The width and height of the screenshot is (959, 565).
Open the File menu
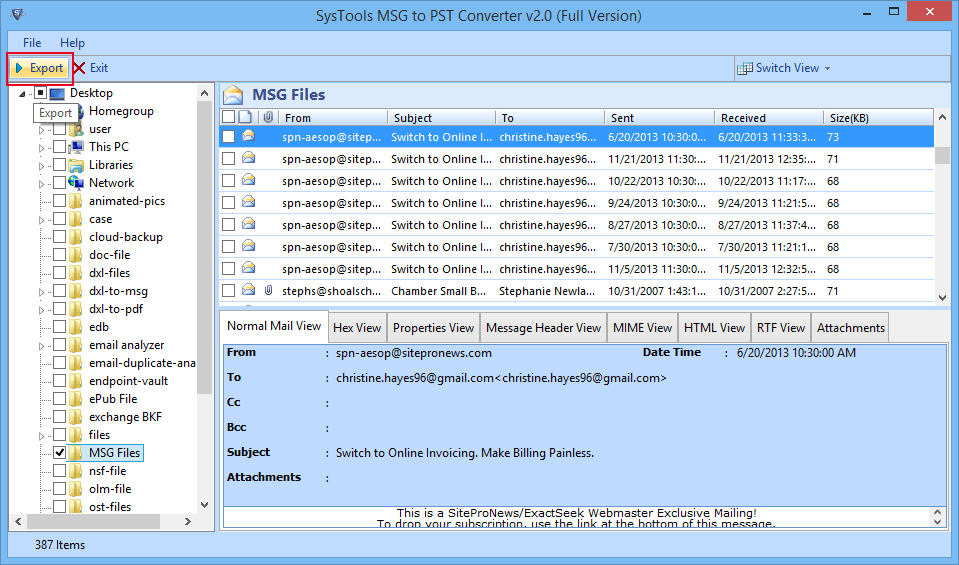(32, 43)
